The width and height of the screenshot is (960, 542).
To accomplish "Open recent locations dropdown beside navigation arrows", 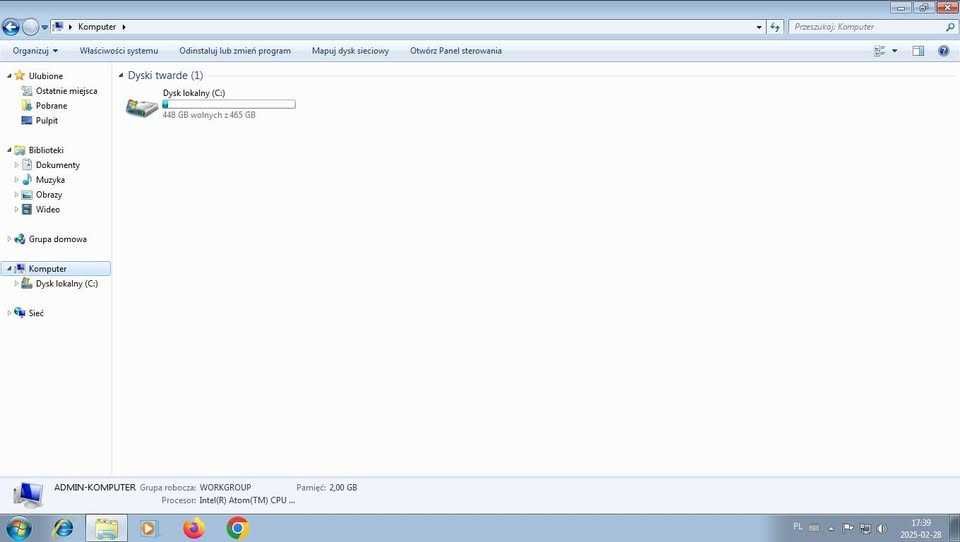I will coord(45,28).
